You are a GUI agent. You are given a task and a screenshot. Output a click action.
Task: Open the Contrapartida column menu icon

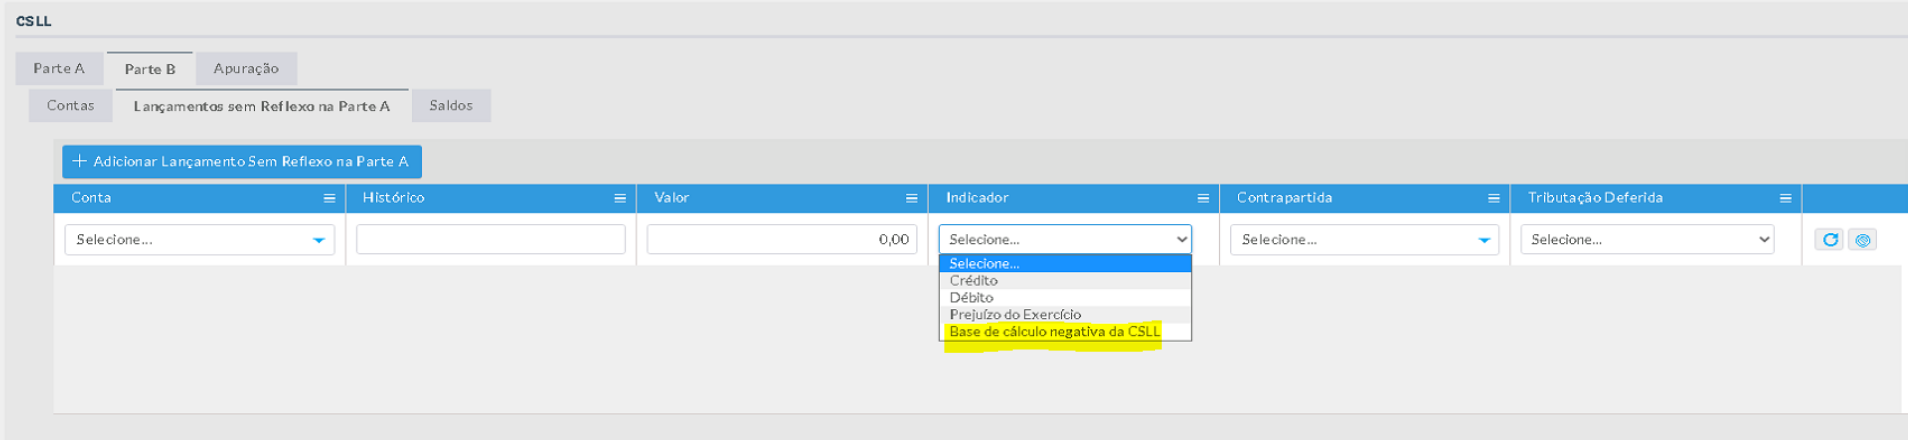[1493, 198]
